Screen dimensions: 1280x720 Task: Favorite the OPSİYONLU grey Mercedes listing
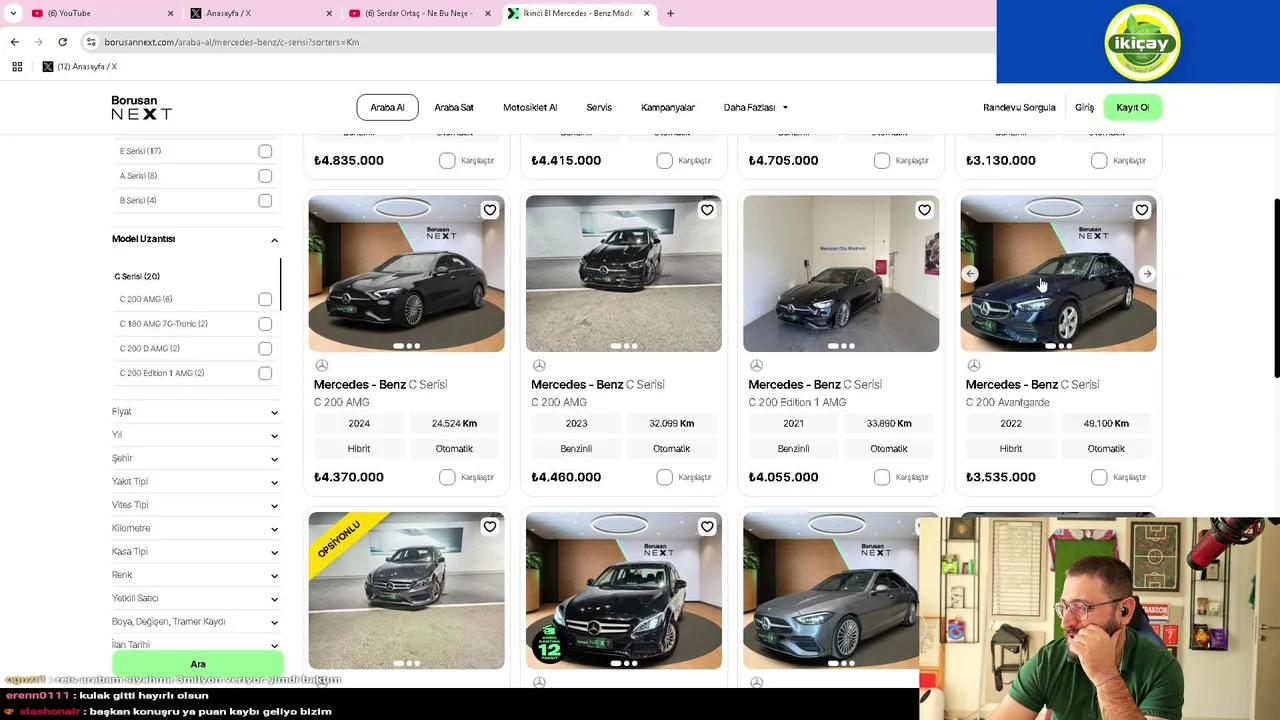(x=489, y=527)
